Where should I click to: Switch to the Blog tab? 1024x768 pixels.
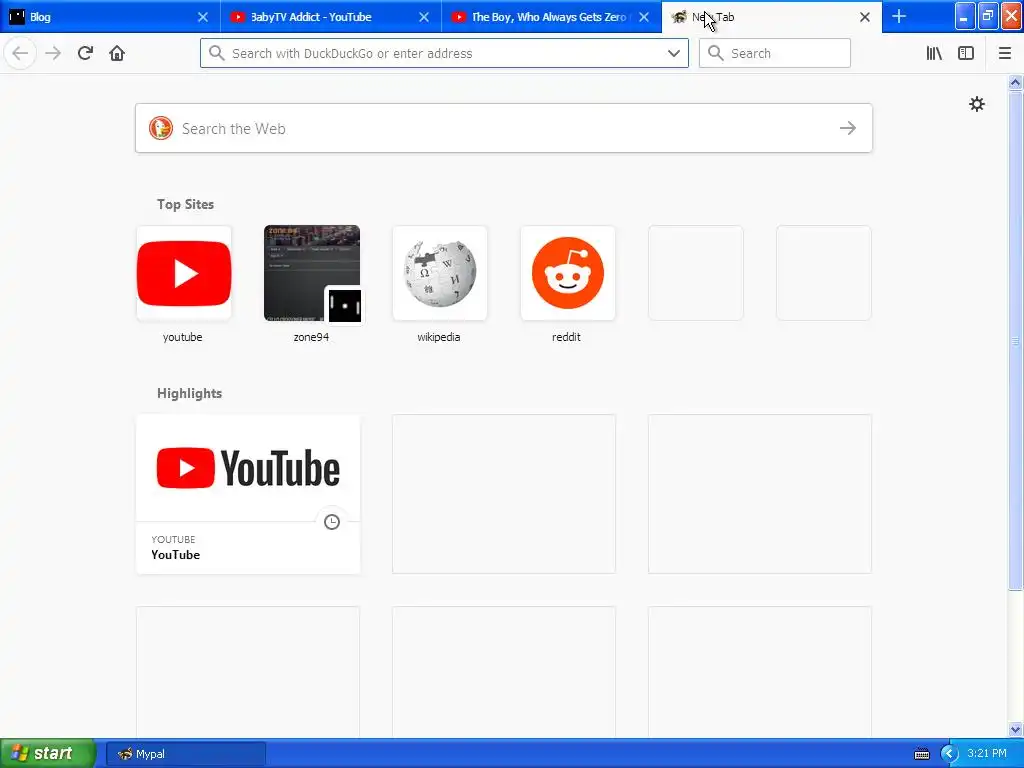(110, 17)
